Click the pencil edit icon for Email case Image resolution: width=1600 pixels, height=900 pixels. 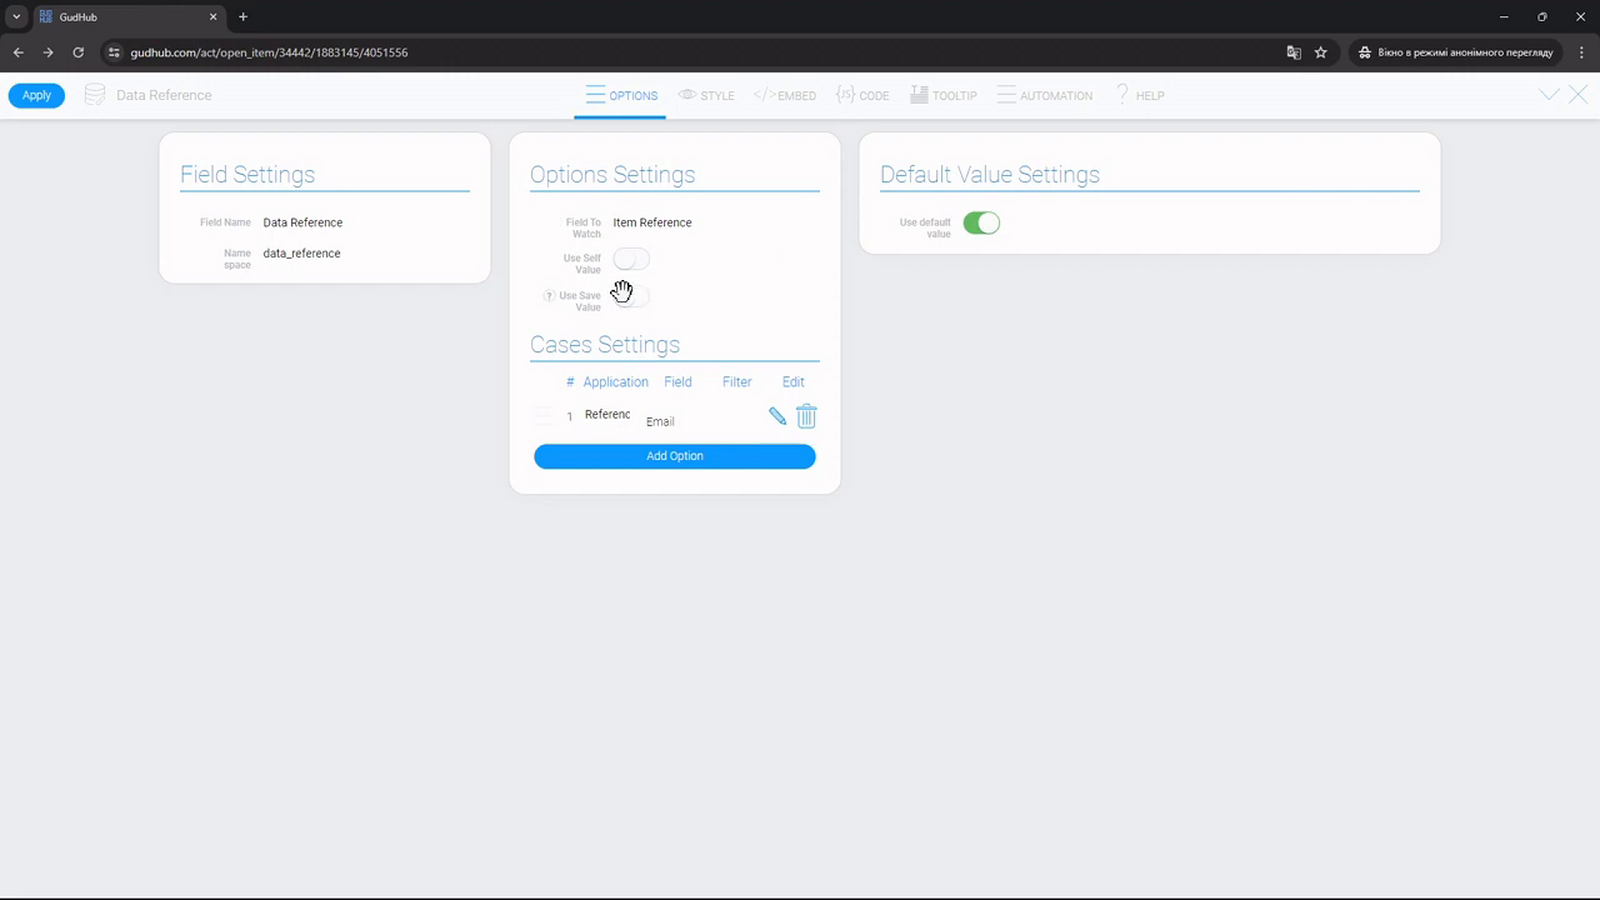[x=777, y=416]
